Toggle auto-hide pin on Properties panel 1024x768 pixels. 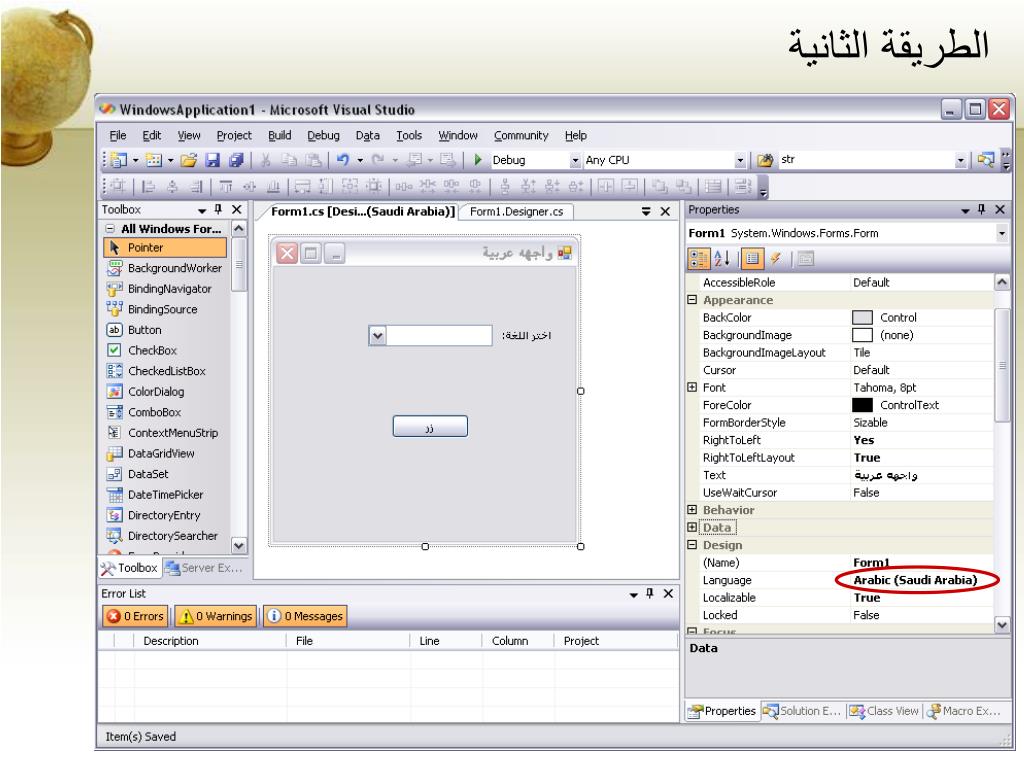pyautogui.click(x=982, y=209)
